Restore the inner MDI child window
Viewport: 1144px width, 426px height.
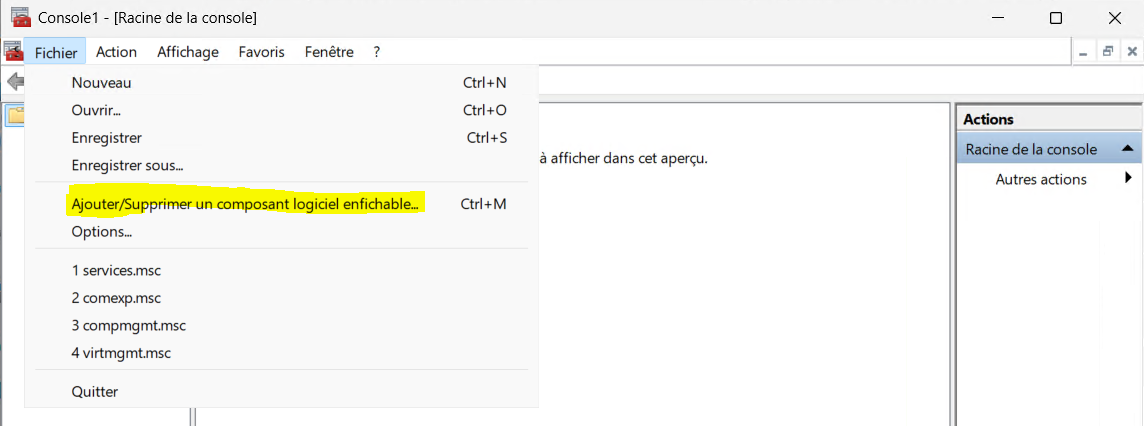1108,52
